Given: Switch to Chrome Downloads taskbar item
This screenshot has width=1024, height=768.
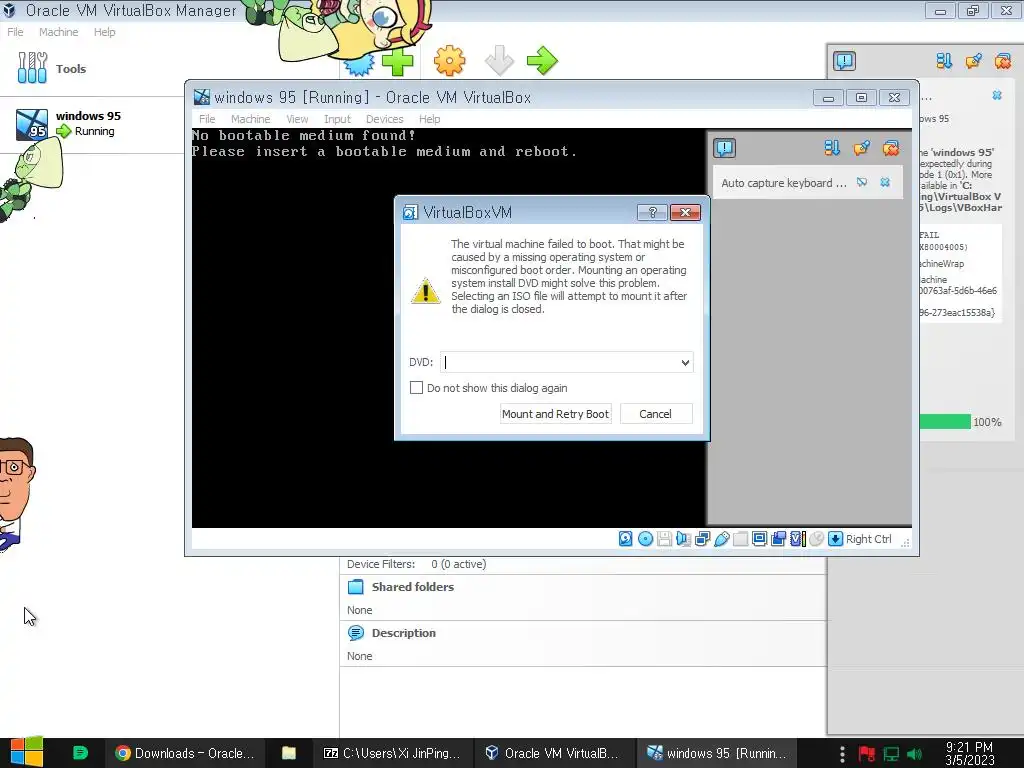Looking at the screenshot, I should pyautogui.click(x=185, y=753).
